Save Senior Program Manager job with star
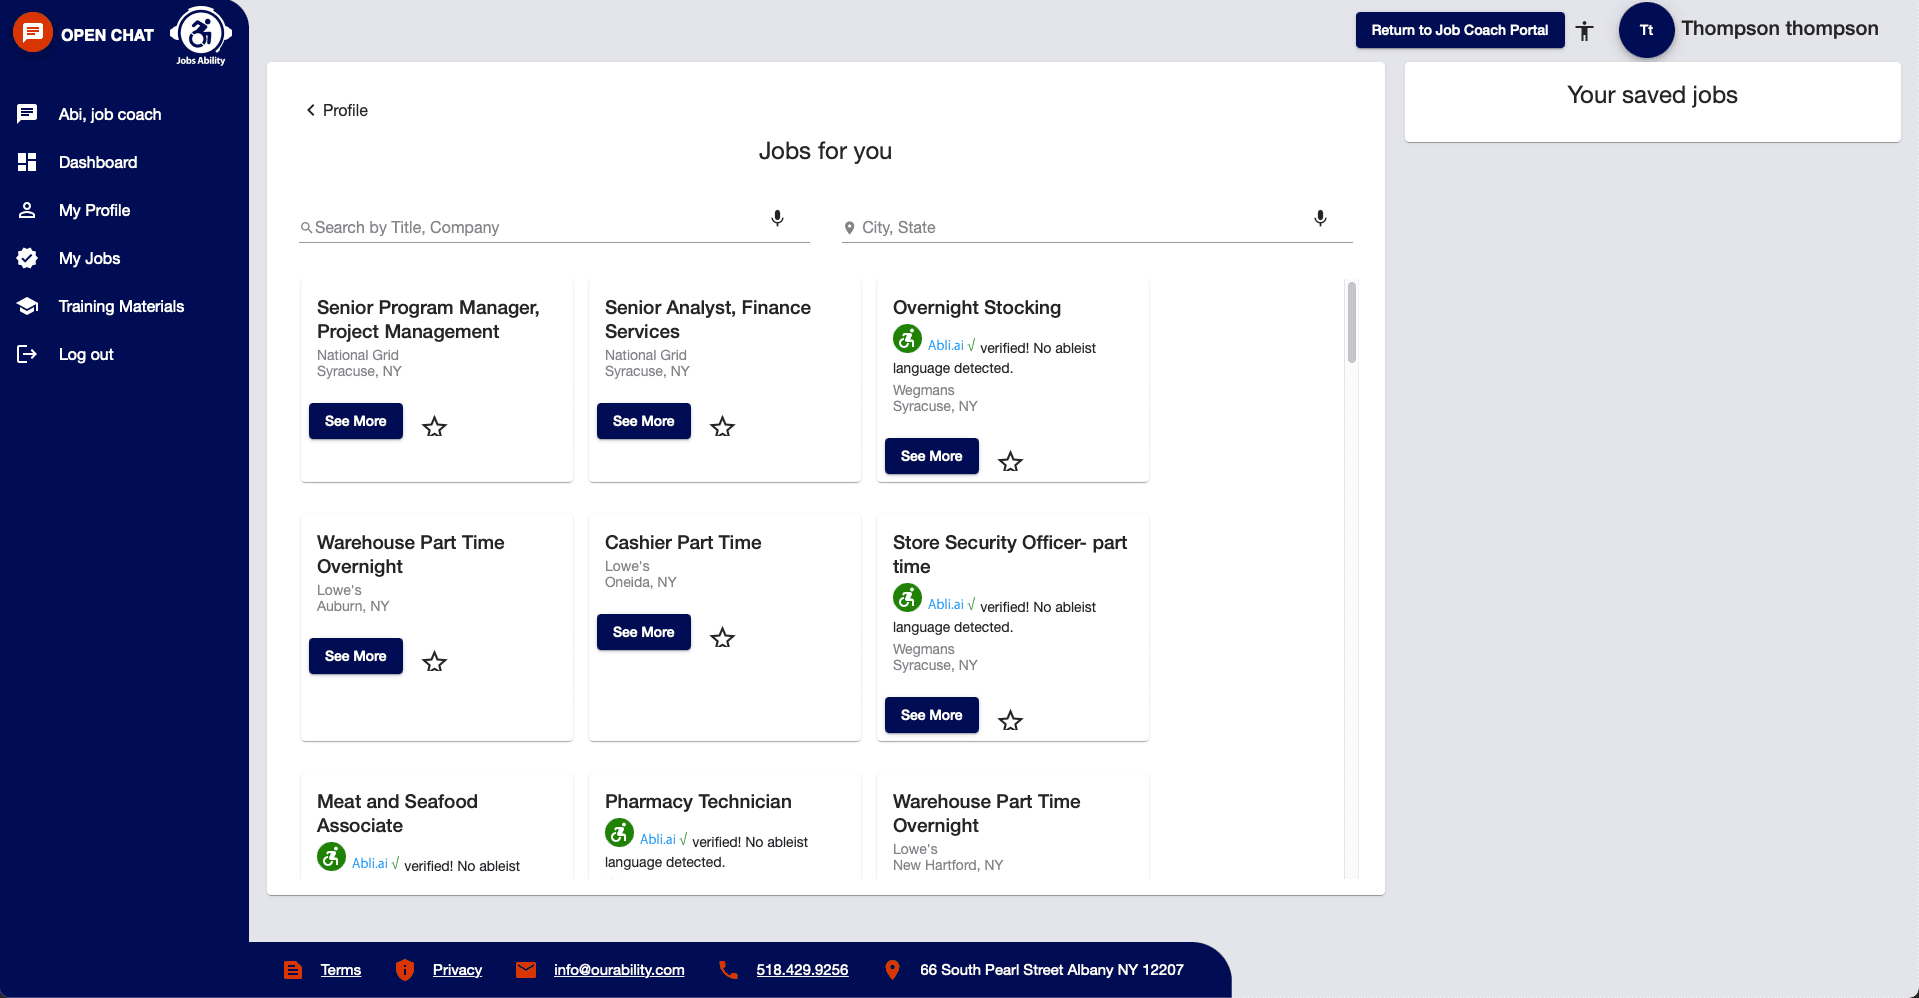 point(434,427)
